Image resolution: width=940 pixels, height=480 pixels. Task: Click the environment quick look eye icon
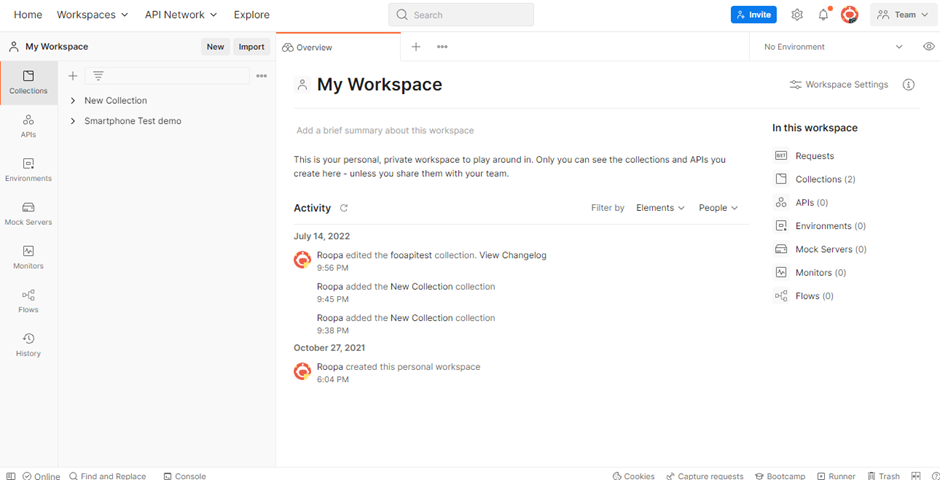pyautogui.click(x=928, y=47)
